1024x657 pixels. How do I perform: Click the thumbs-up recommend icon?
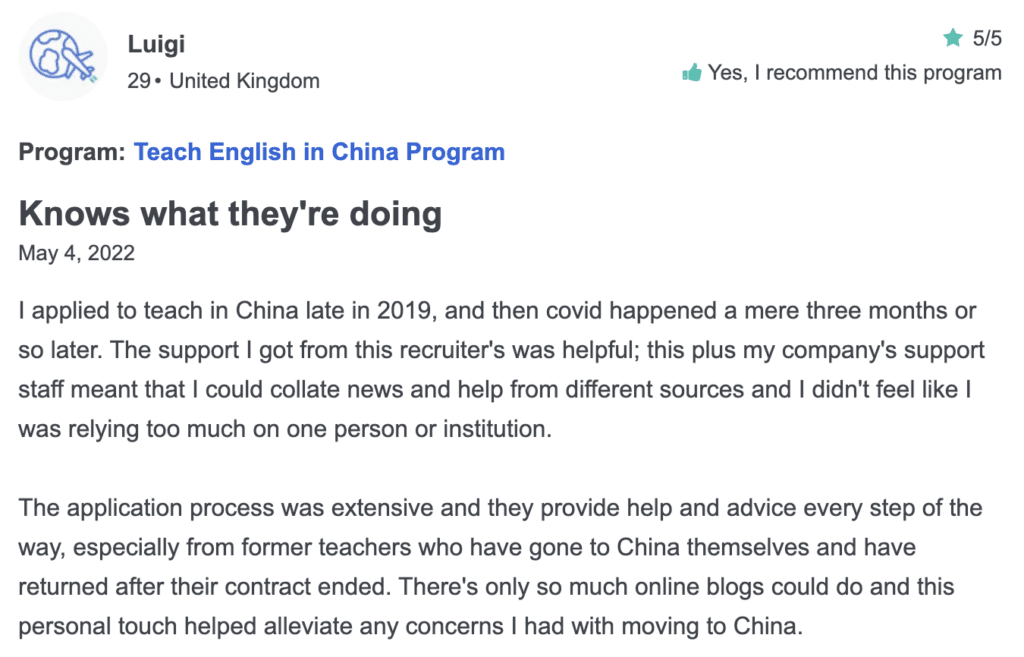(692, 72)
